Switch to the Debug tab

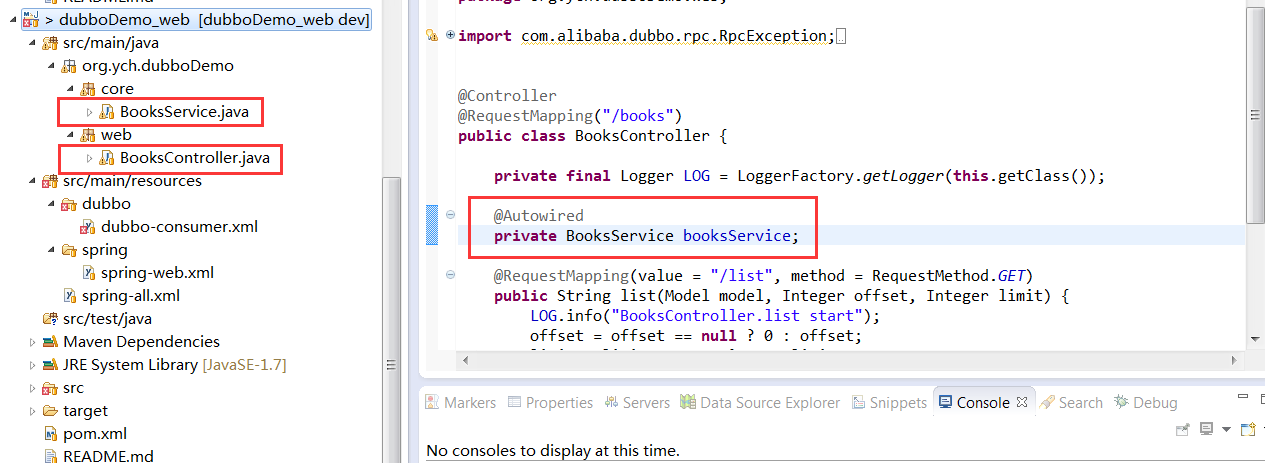pyautogui.click(x=1145, y=402)
